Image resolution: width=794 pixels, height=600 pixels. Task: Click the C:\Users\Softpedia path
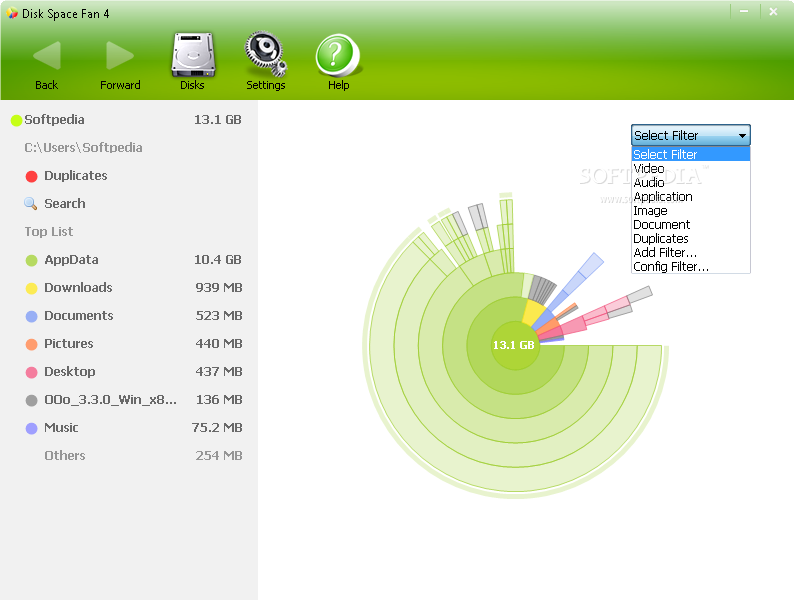[x=83, y=147]
